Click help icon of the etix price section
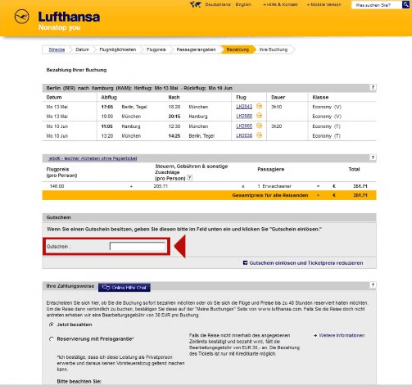 click(373, 157)
